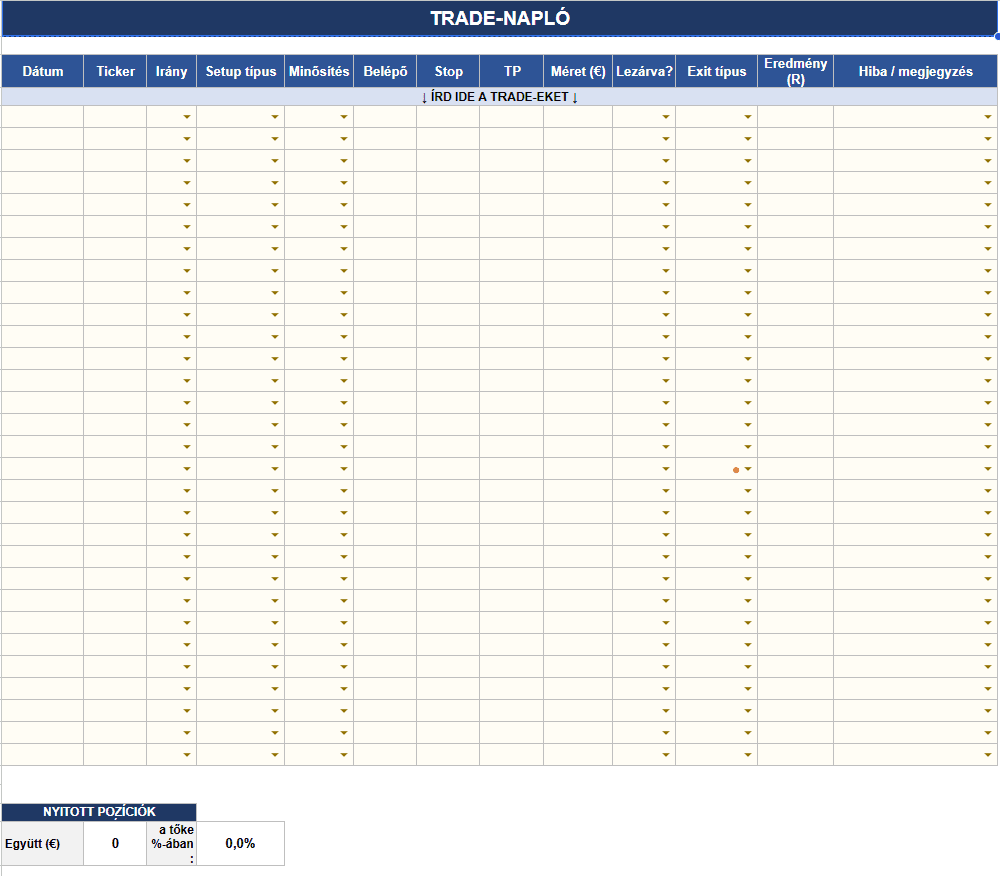
Task: Click the TP cell in first entry row
Action: (x=512, y=117)
